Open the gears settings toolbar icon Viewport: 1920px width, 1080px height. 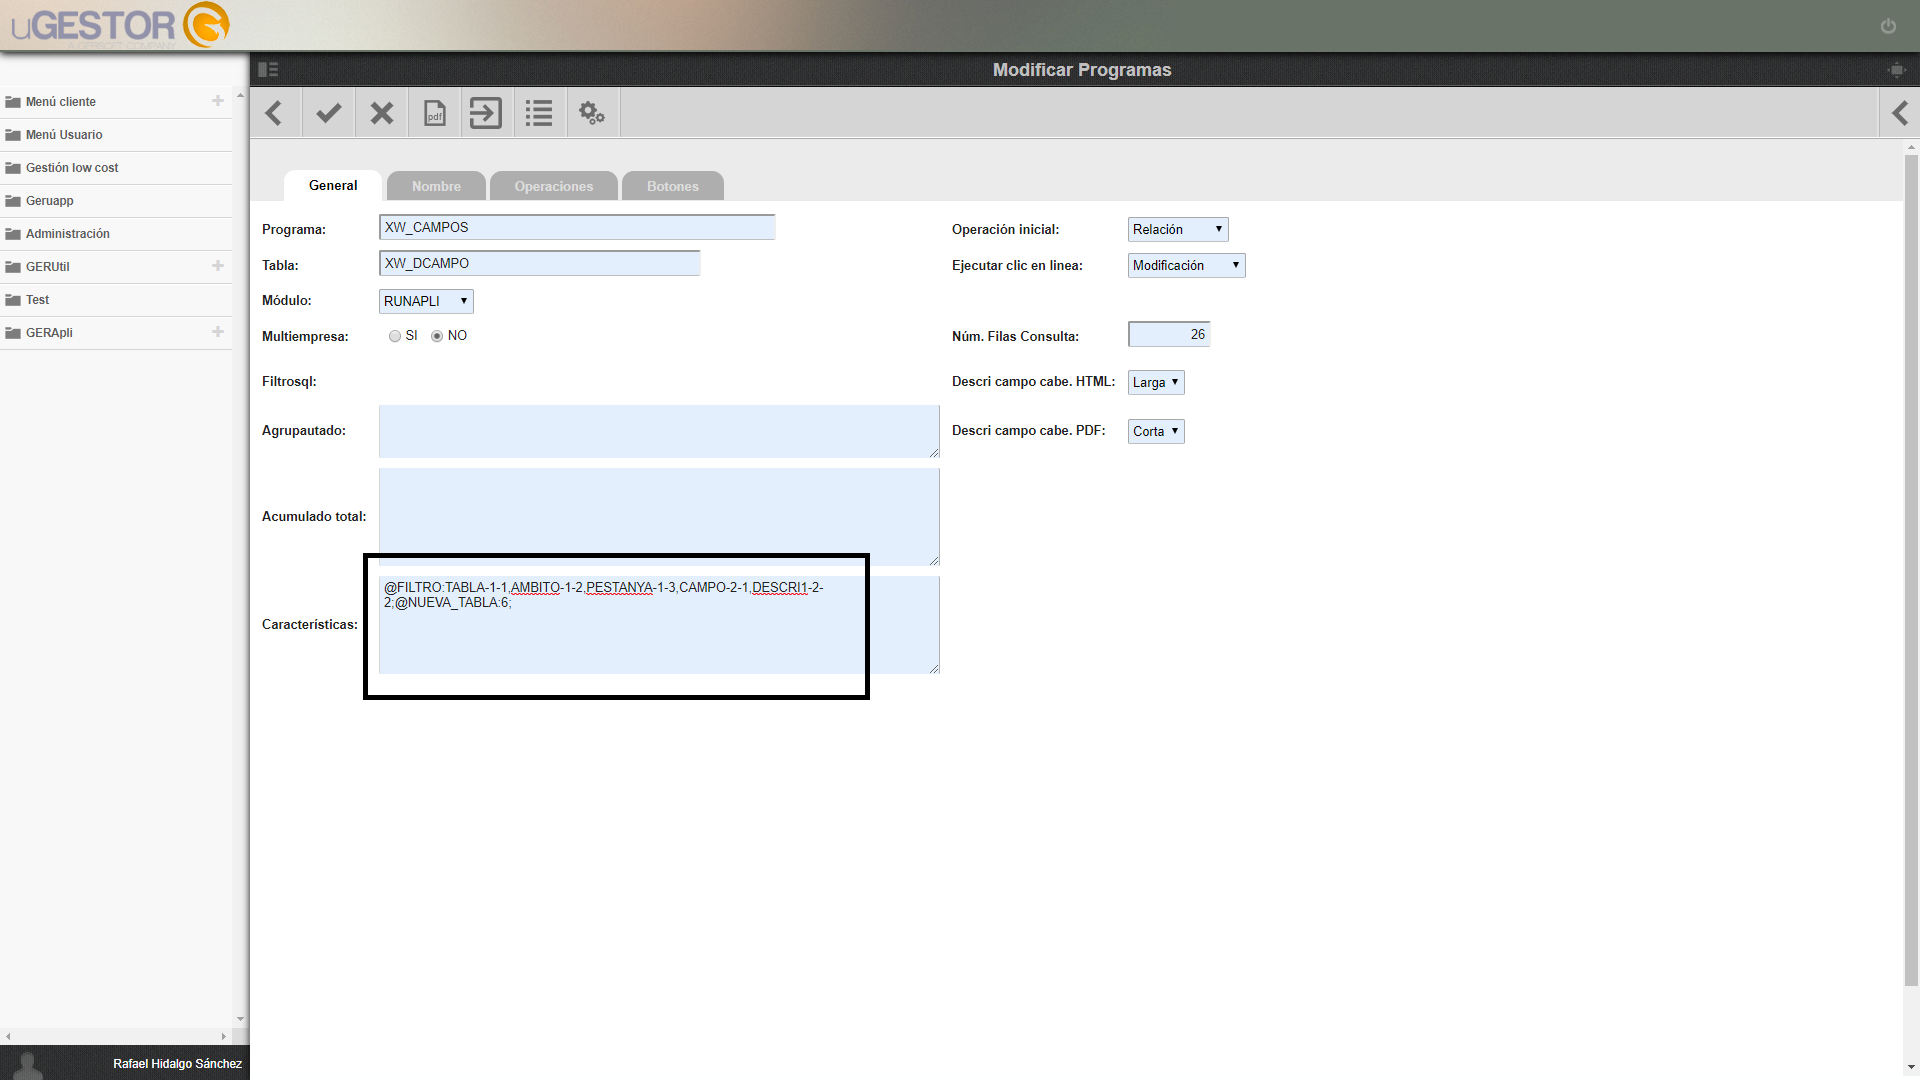tap(592, 113)
